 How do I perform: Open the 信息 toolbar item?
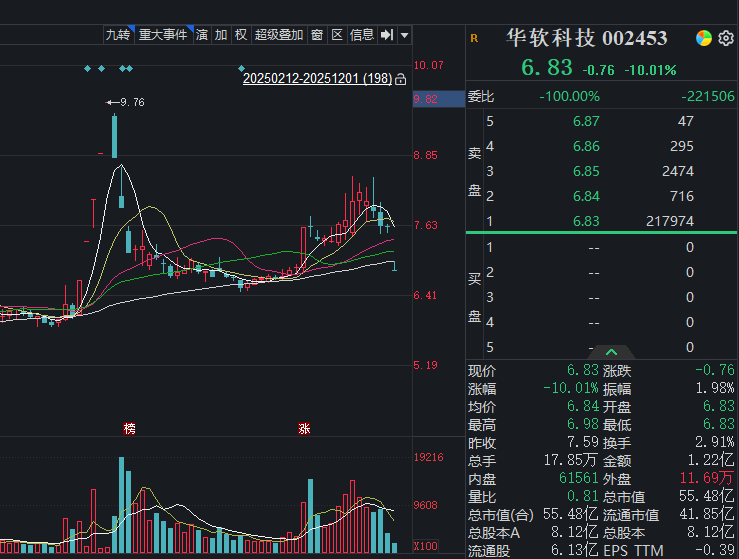362,35
